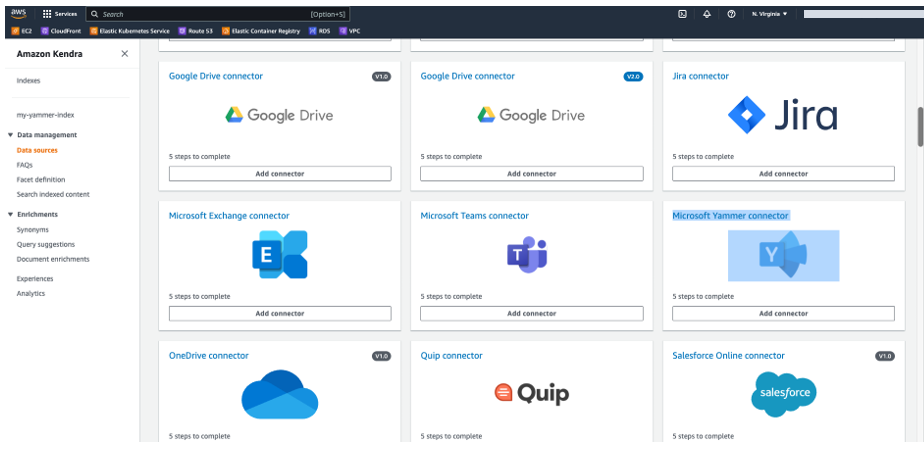
Task: Open the EC2 bookmark
Action: 22,31
